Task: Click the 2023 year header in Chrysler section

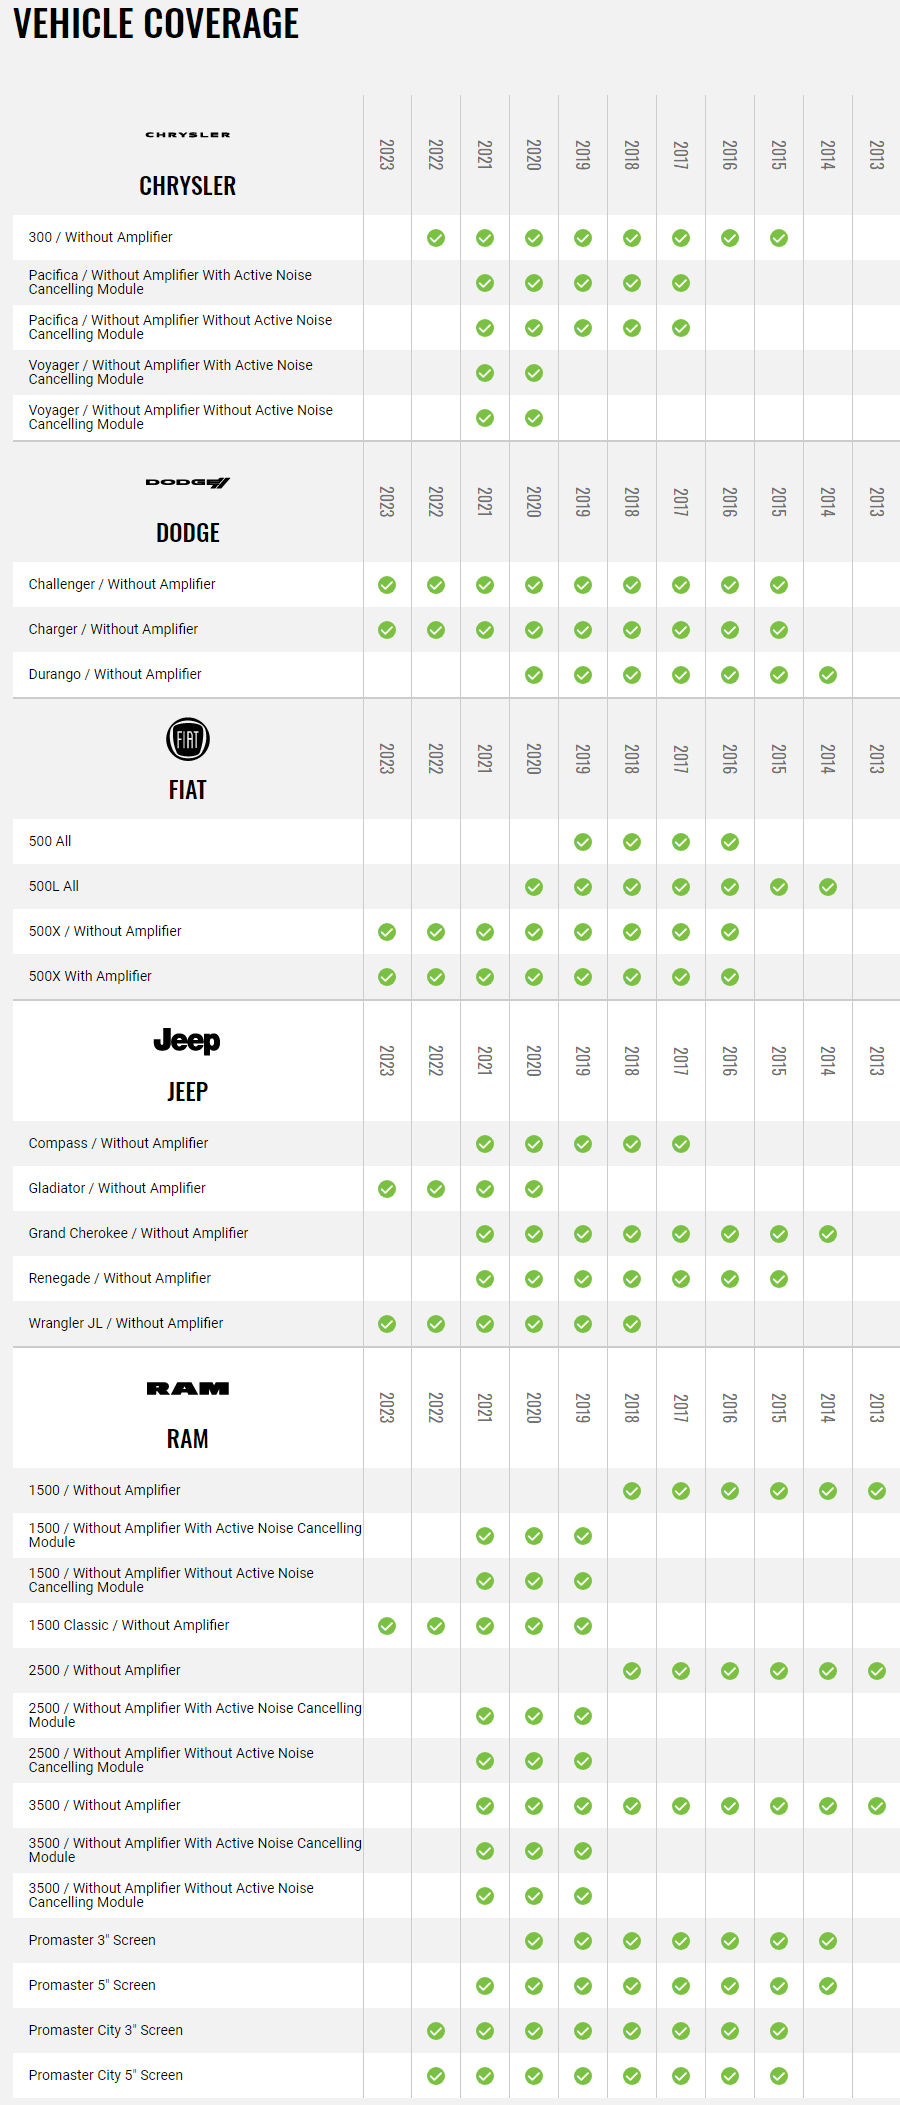Action: pyautogui.click(x=387, y=155)
